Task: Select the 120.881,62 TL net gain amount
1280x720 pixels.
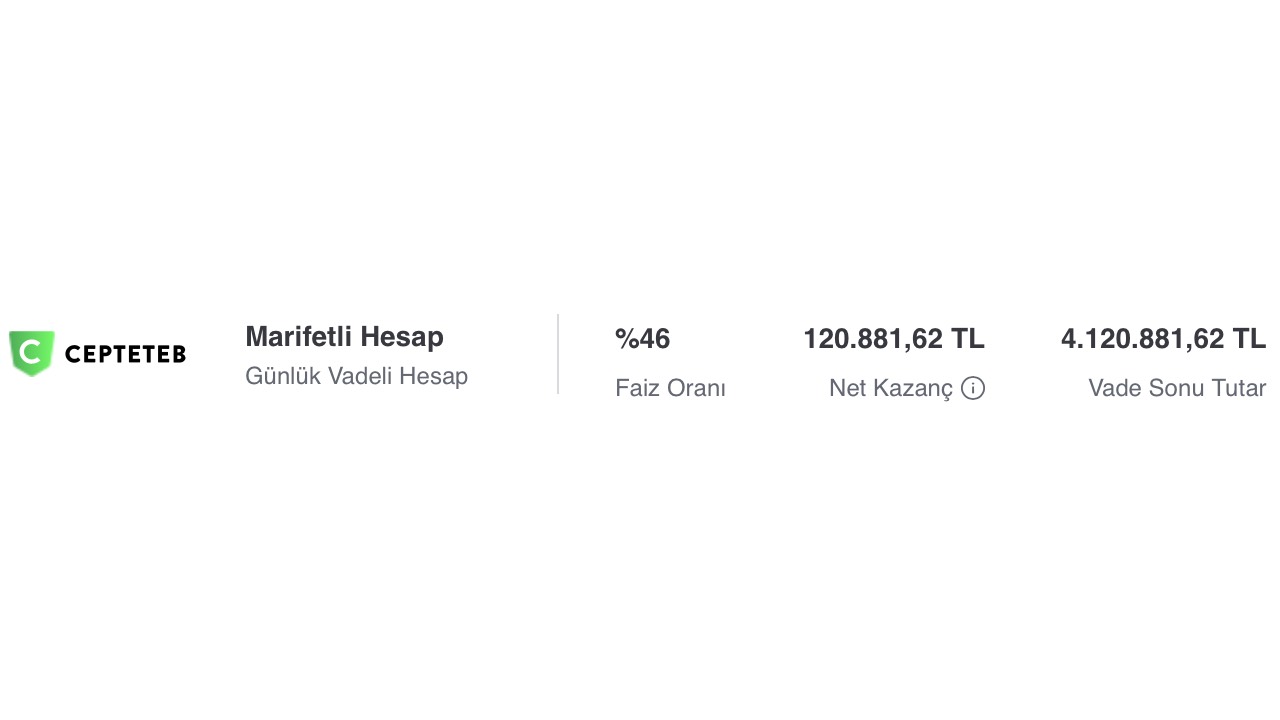Action: pyautogui.click(x=893, y=339)
